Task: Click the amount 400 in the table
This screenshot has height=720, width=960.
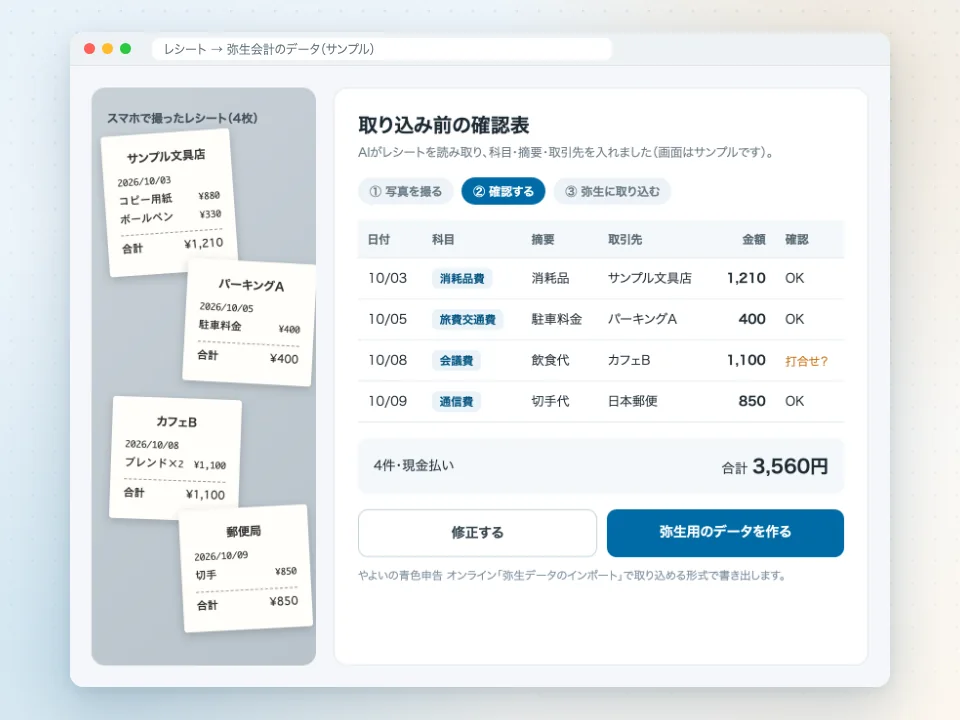Action: tap(752, 319)
